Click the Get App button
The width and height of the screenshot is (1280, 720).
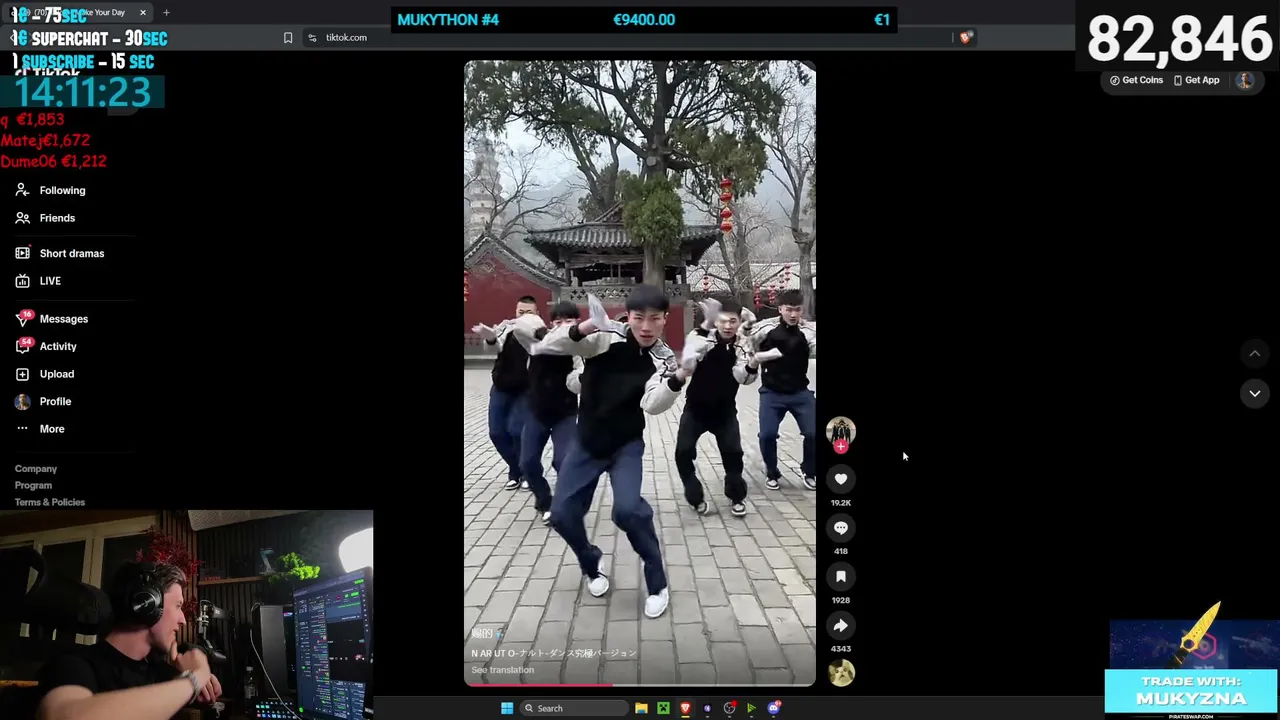(1196, 80)
